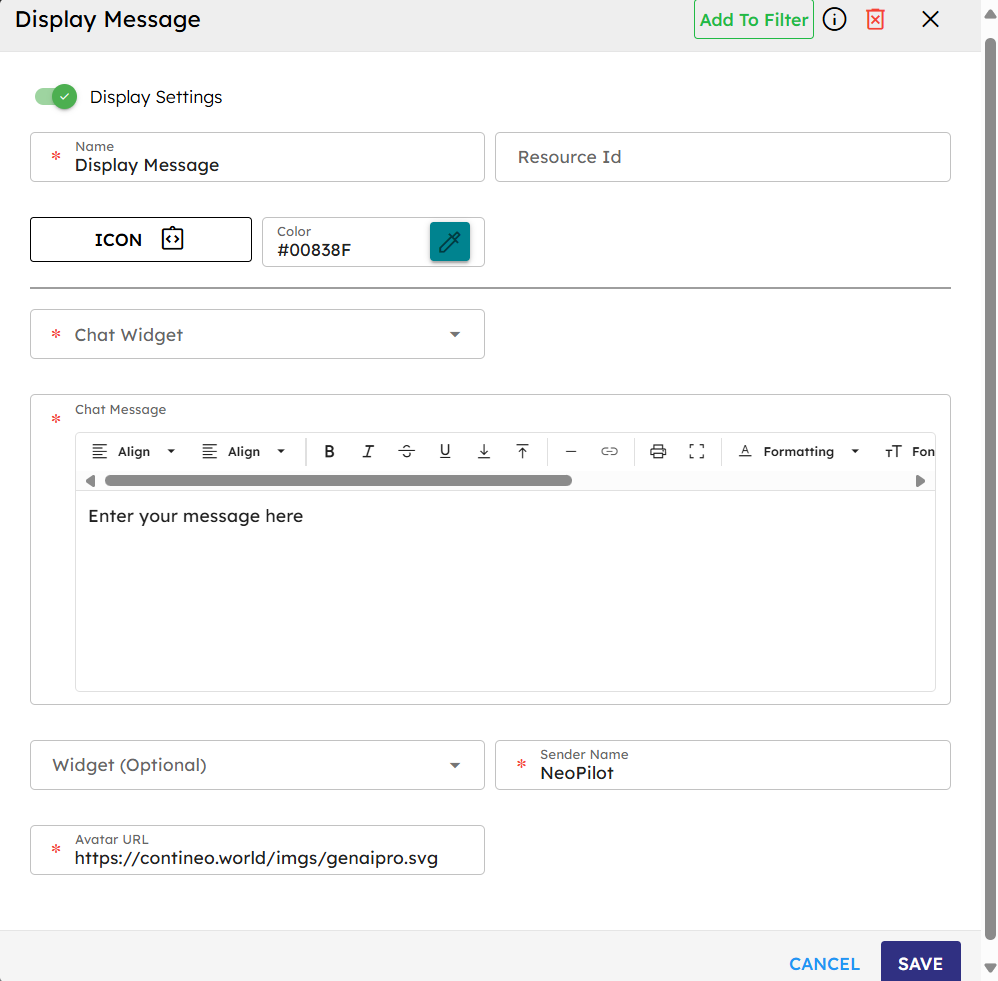This screenshot has height=981, width=998.
Task: Insert horizontal line using dash icon
Action: [571, 452]
